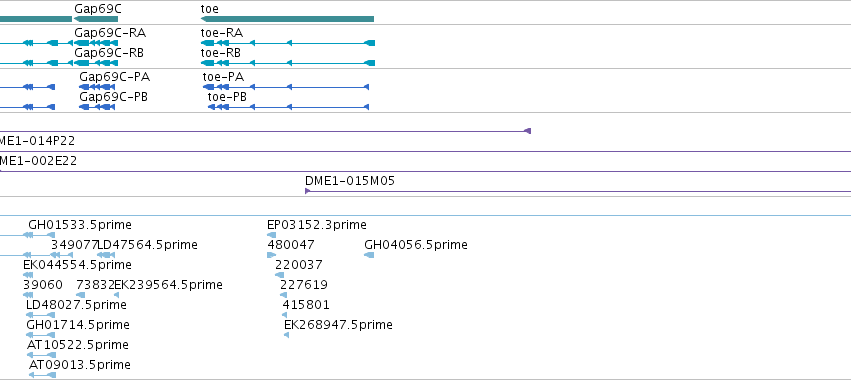
Task: Click the EK268947.5prime EST arrow
Action: [287, 335]
